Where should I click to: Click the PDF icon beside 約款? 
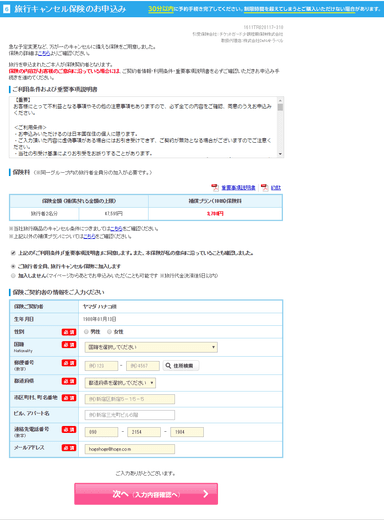coord(264,188)
